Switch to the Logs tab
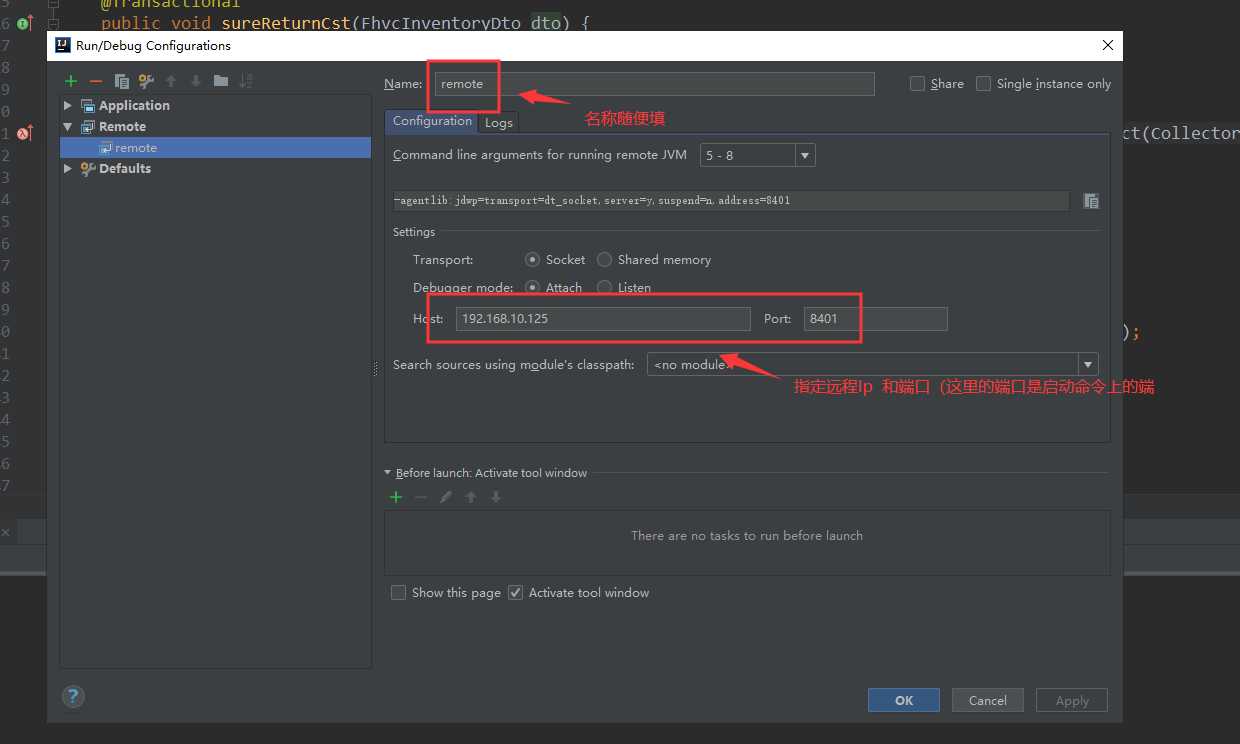Image resolution: width=1240 pixels, height=744 pixels. pos(499,122)
